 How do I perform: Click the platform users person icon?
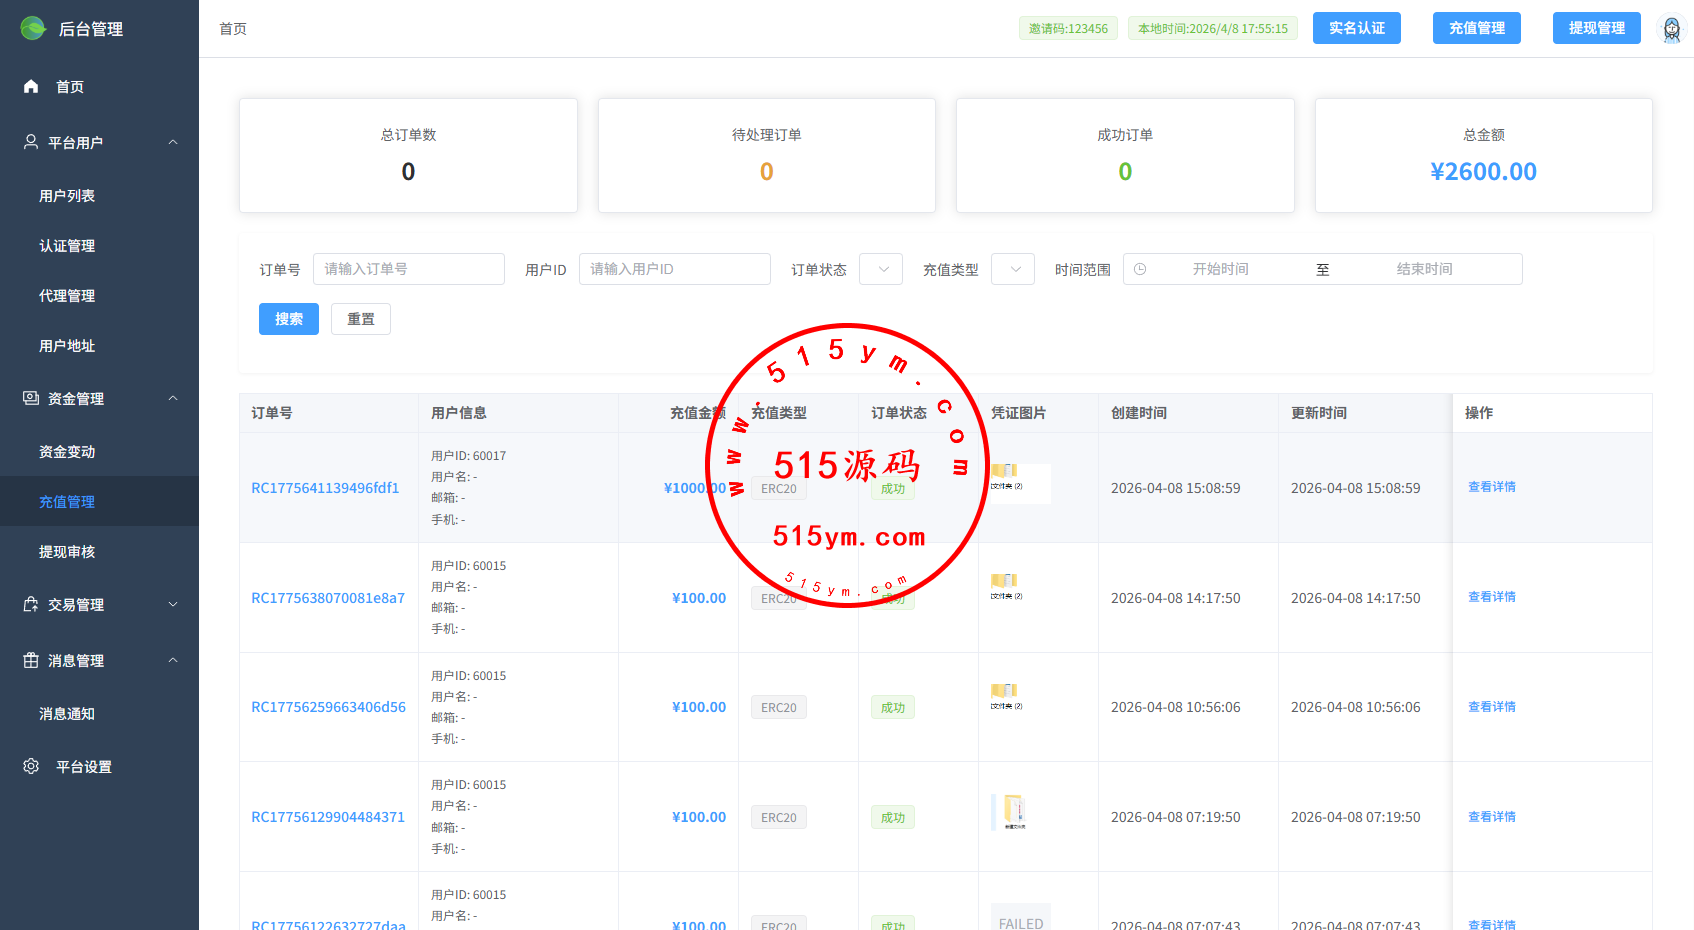(31, 142)
